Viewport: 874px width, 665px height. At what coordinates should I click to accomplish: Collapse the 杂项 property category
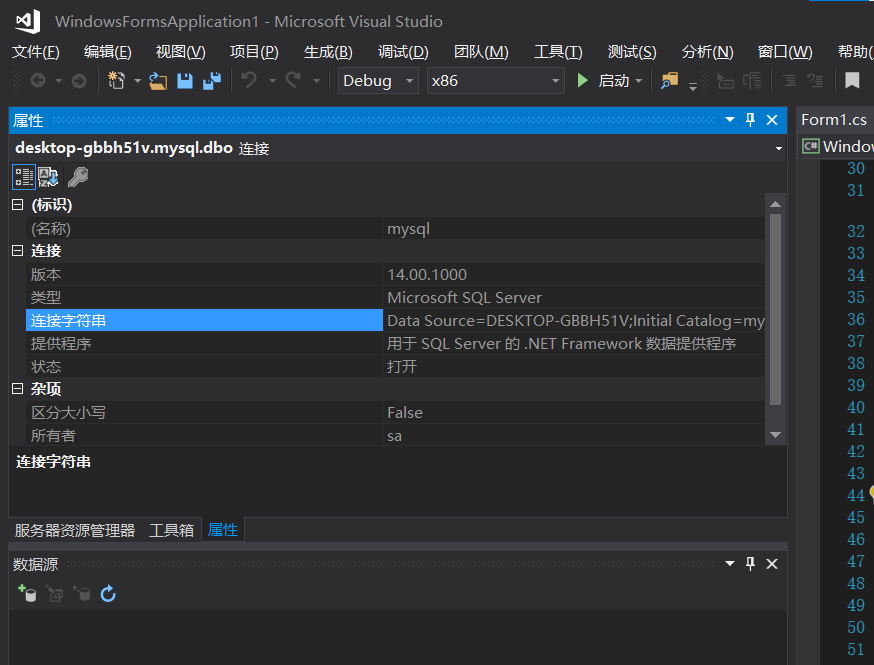point(18,389)
